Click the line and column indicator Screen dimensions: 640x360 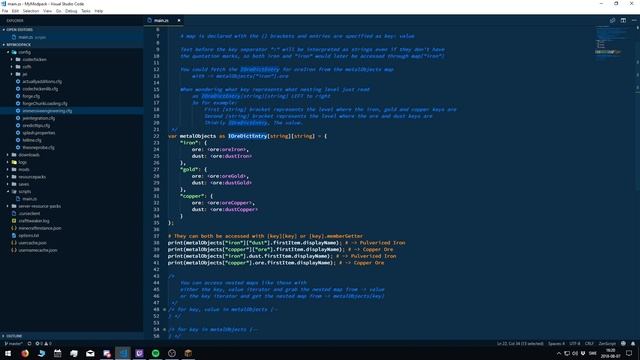[x=520, y=344]
